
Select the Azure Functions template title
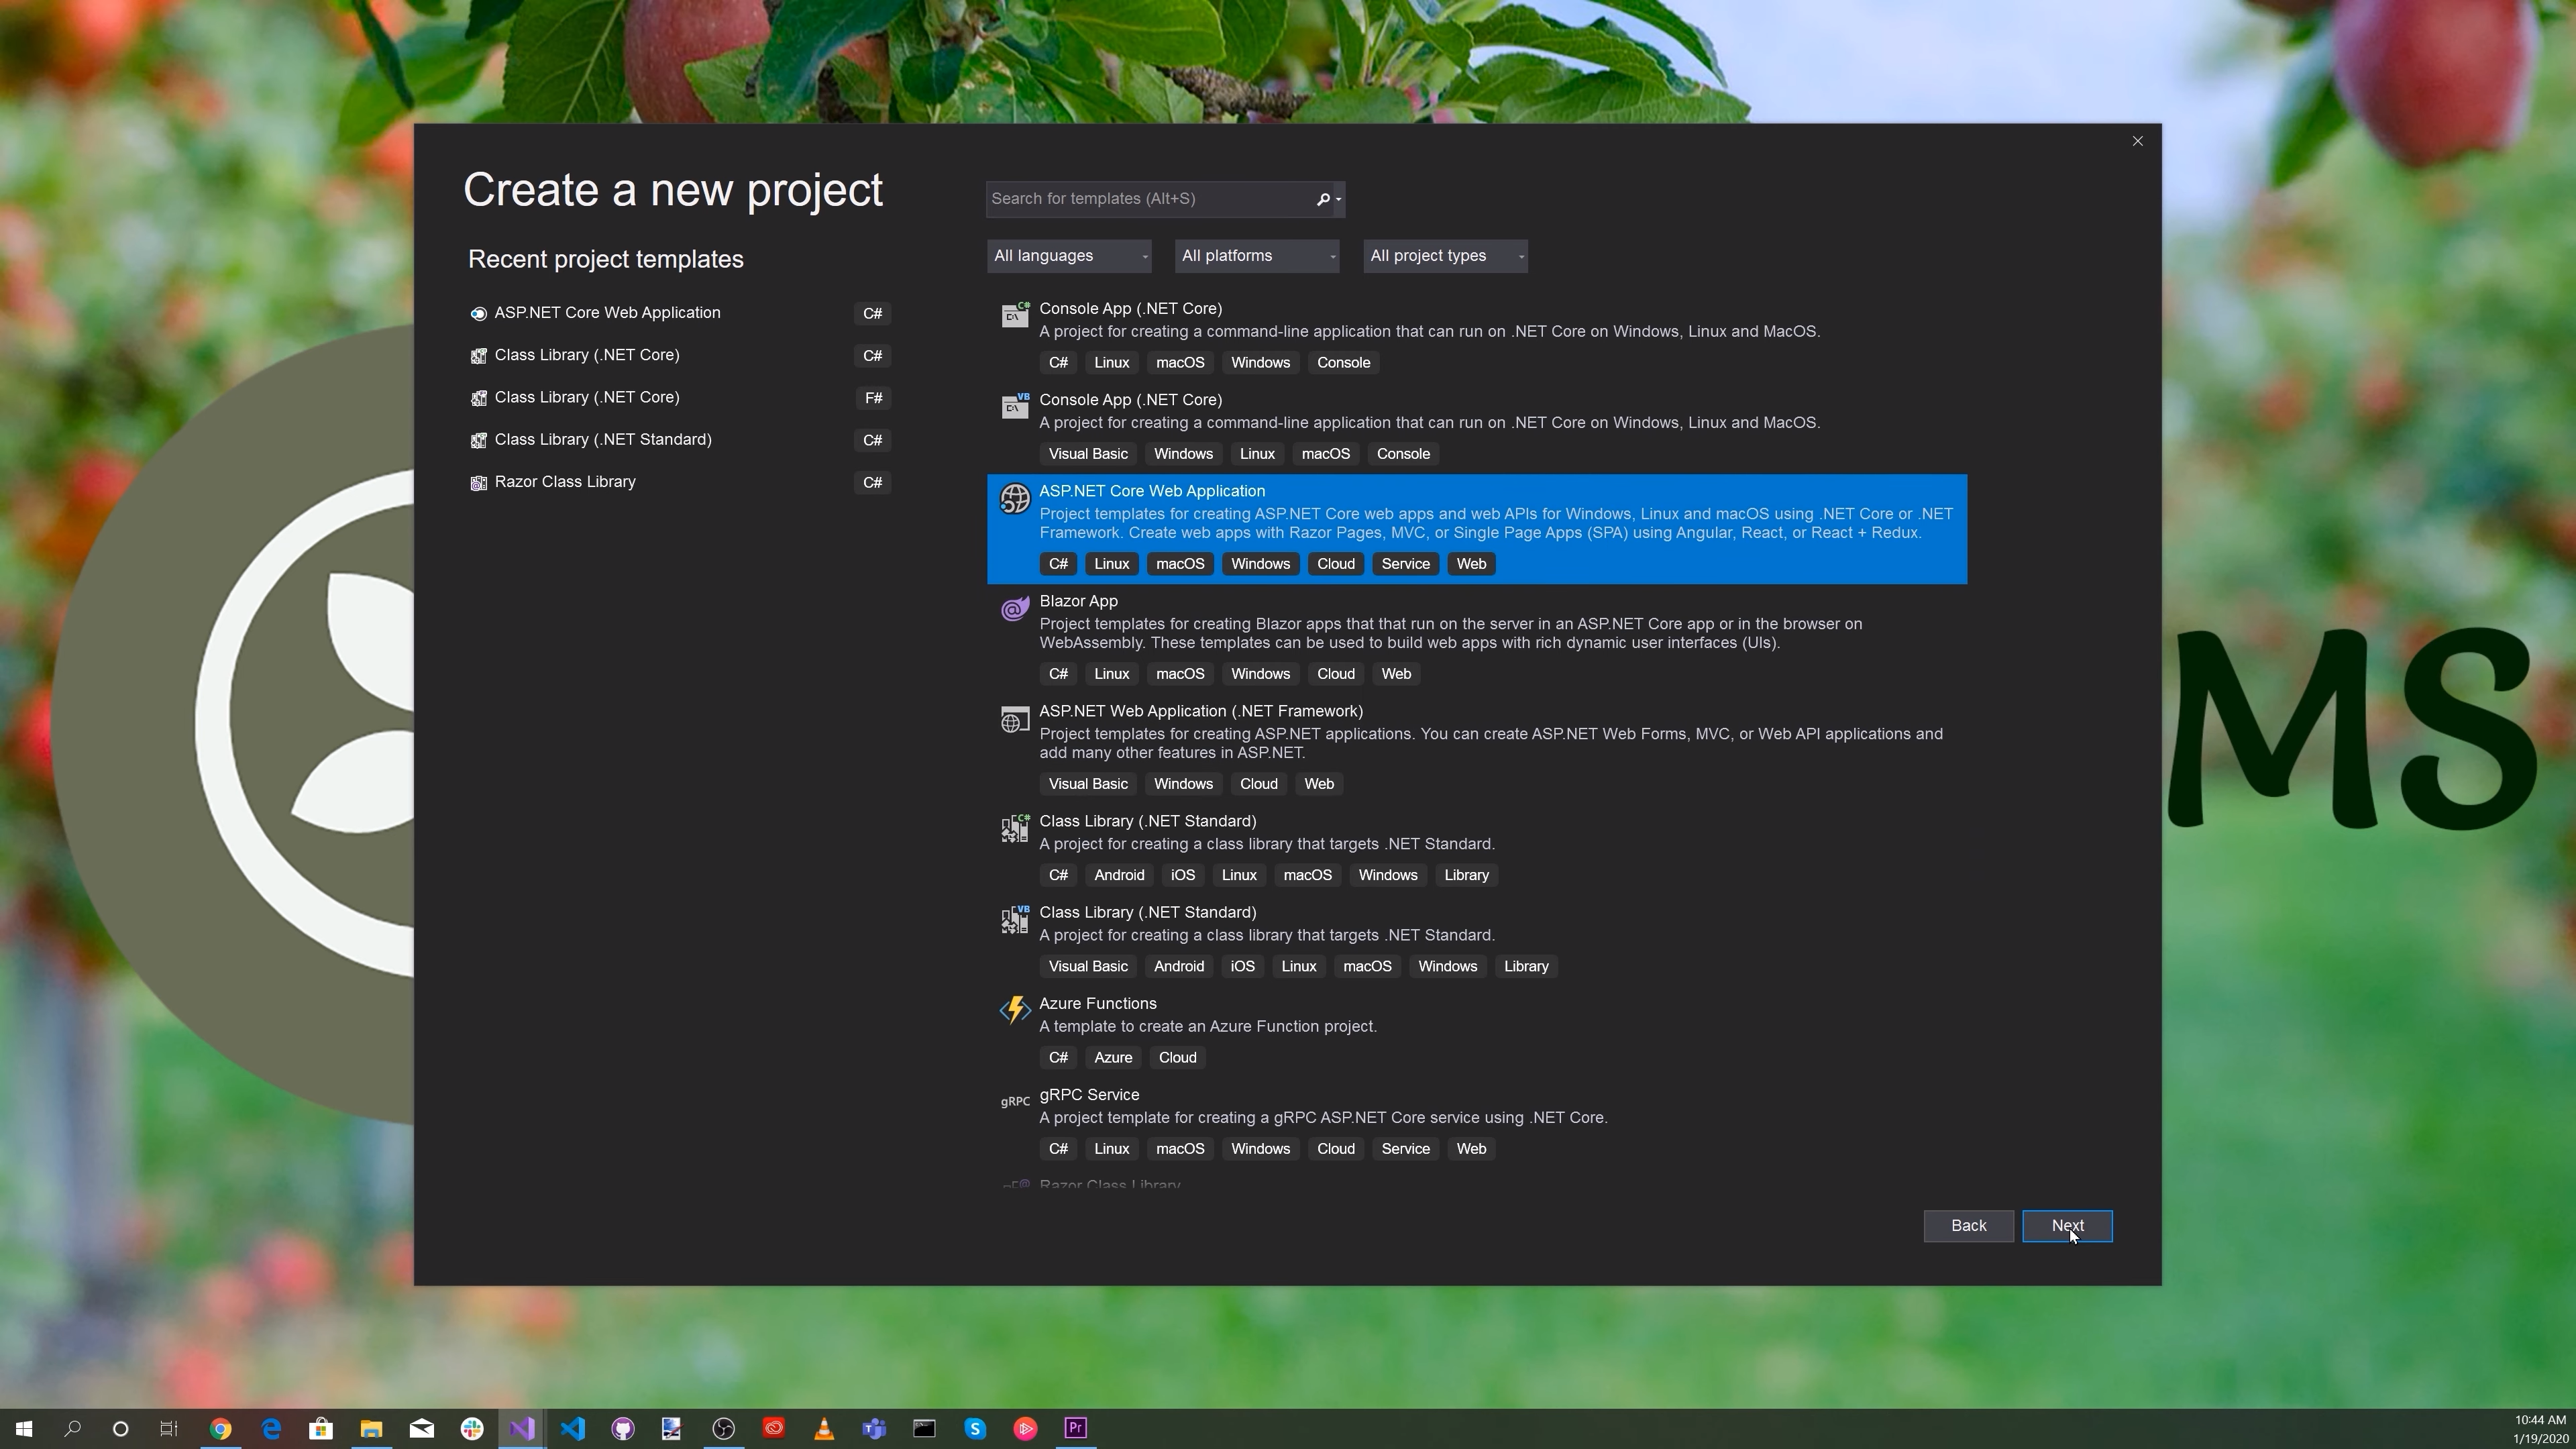coord(1098,1004)
